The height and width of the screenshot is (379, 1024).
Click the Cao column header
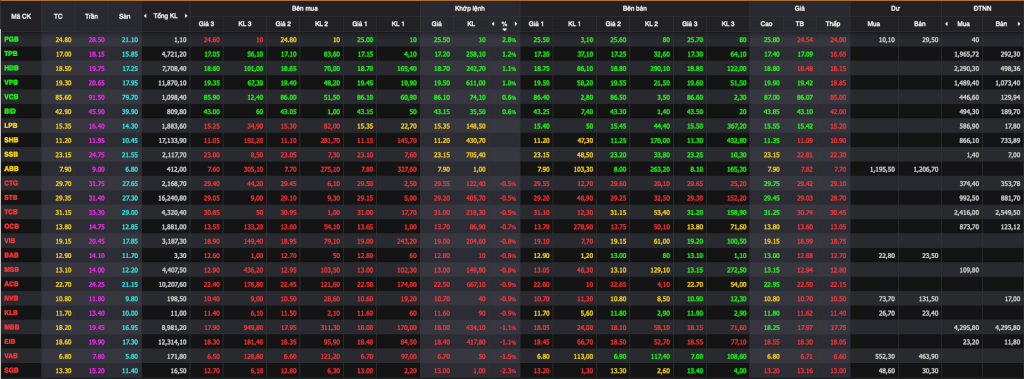coord(767,24)
